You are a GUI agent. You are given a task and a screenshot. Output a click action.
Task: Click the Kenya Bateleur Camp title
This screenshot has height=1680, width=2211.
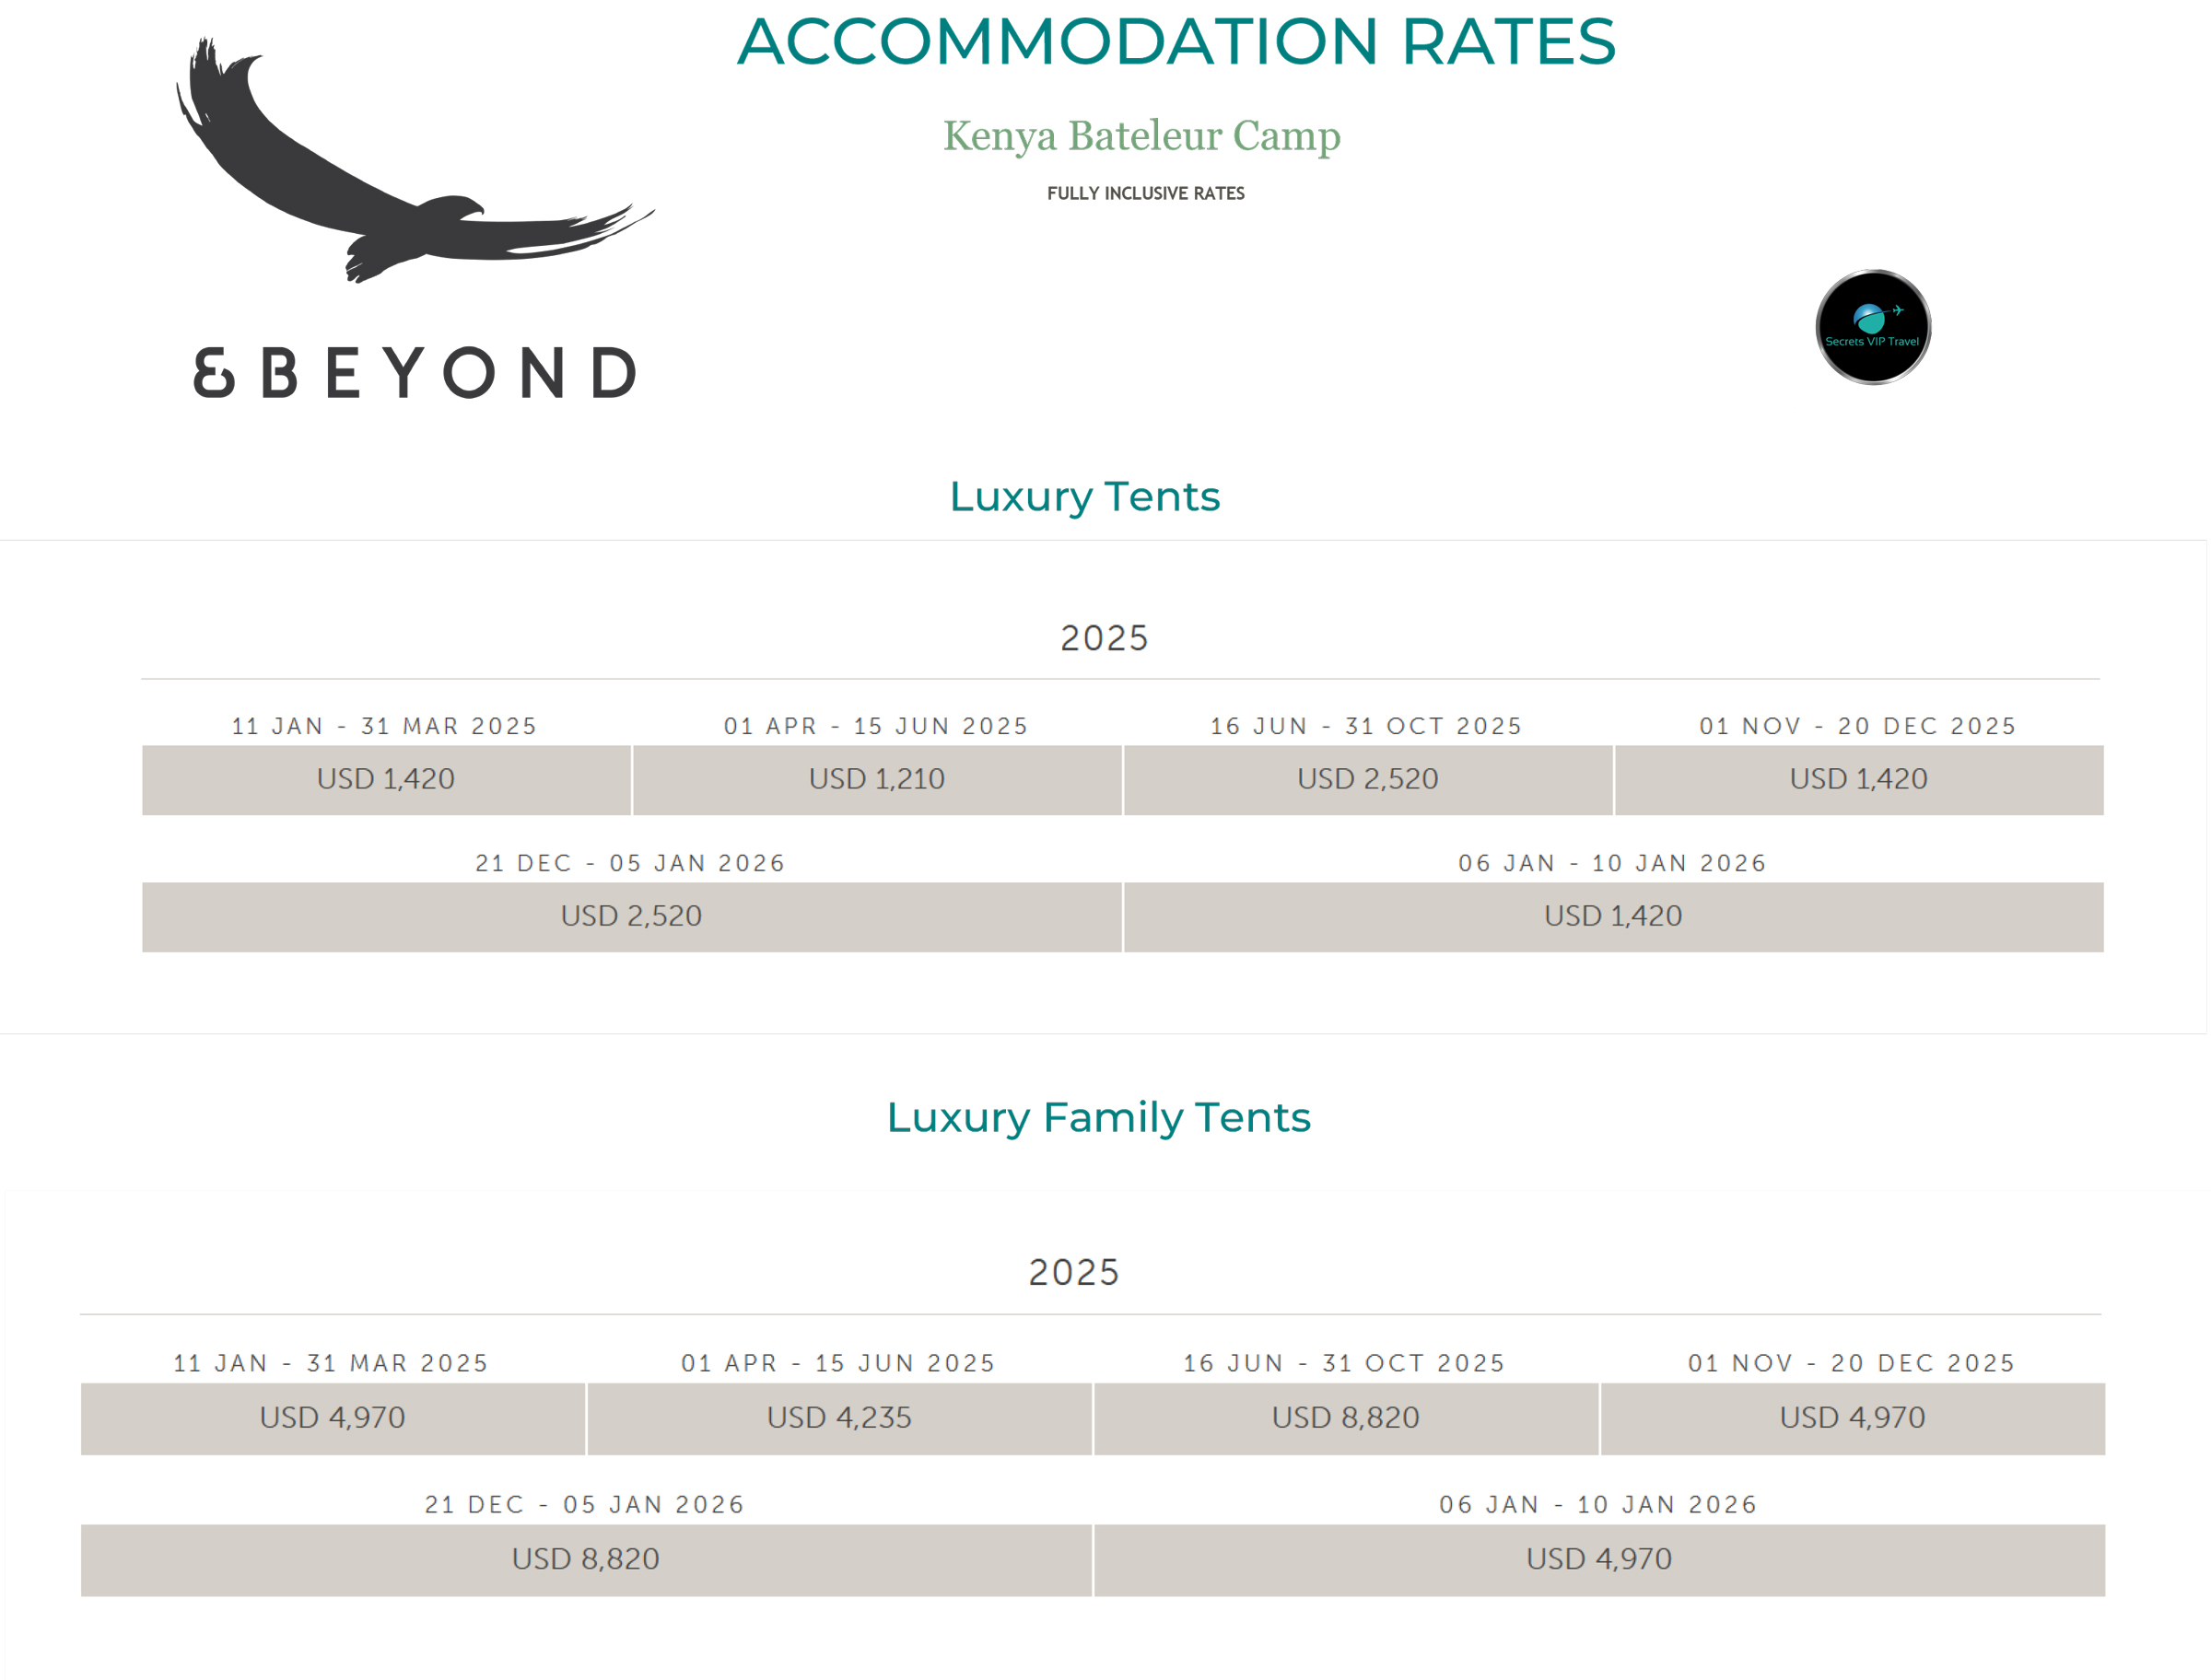coord(1142,136)
